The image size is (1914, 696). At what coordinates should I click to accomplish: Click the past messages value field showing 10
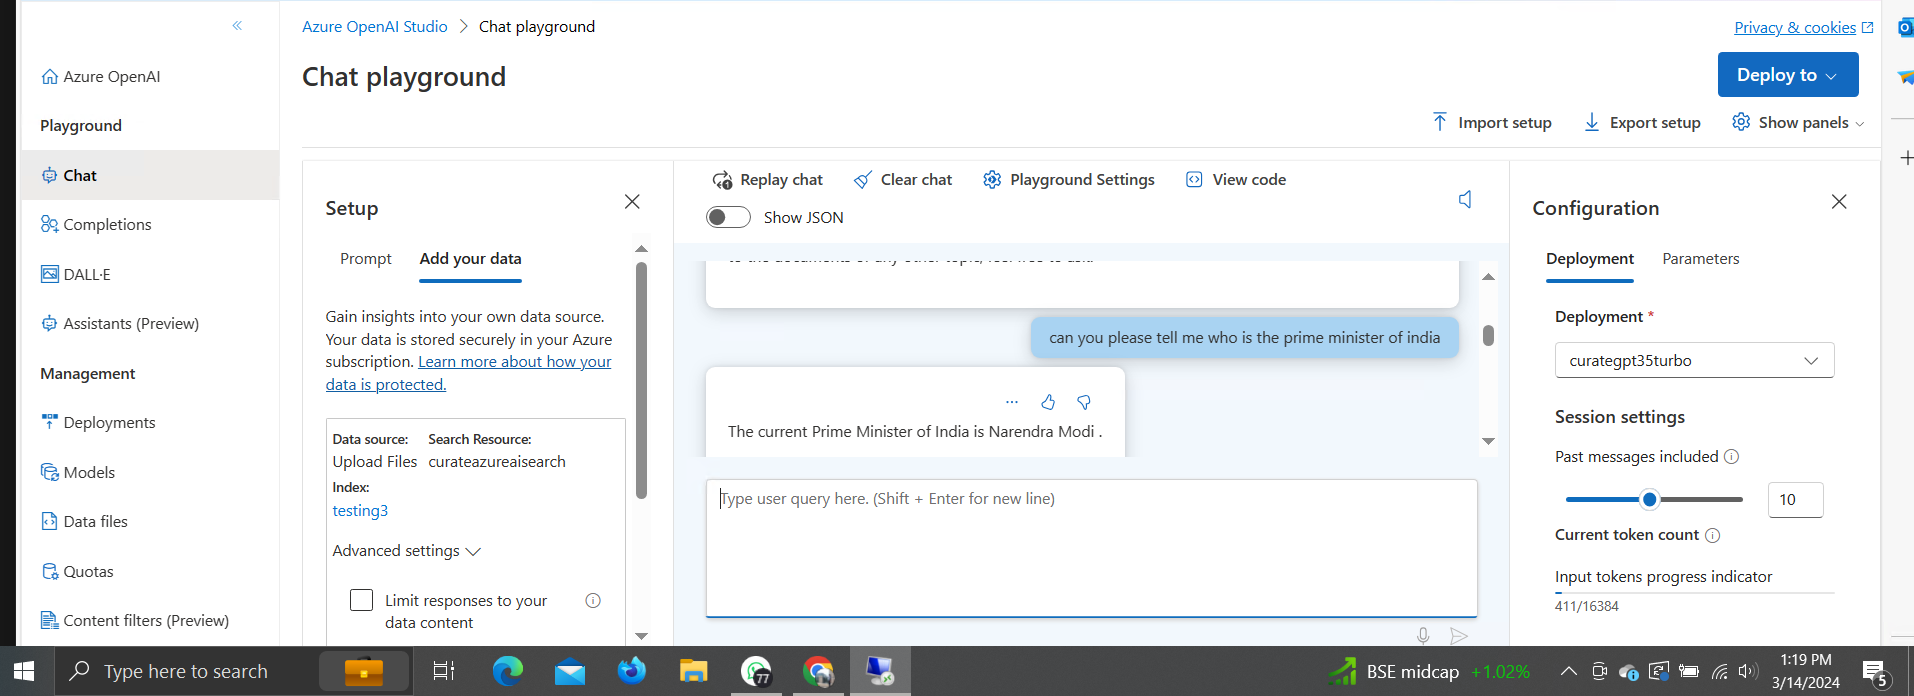click(1795, 500)
